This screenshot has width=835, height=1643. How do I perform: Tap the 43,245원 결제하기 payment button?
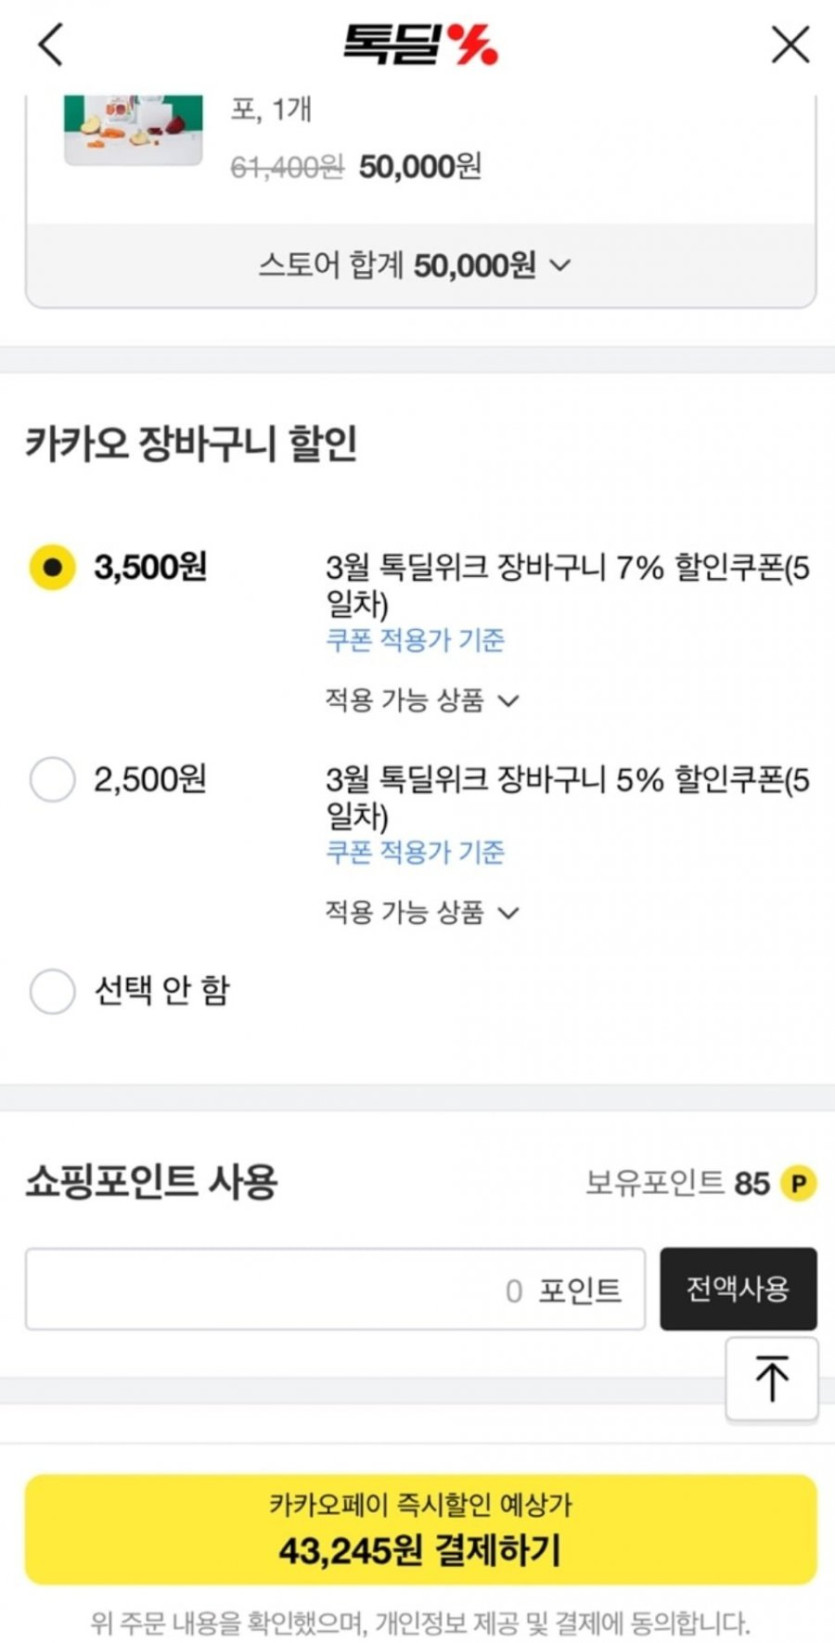420,1530
